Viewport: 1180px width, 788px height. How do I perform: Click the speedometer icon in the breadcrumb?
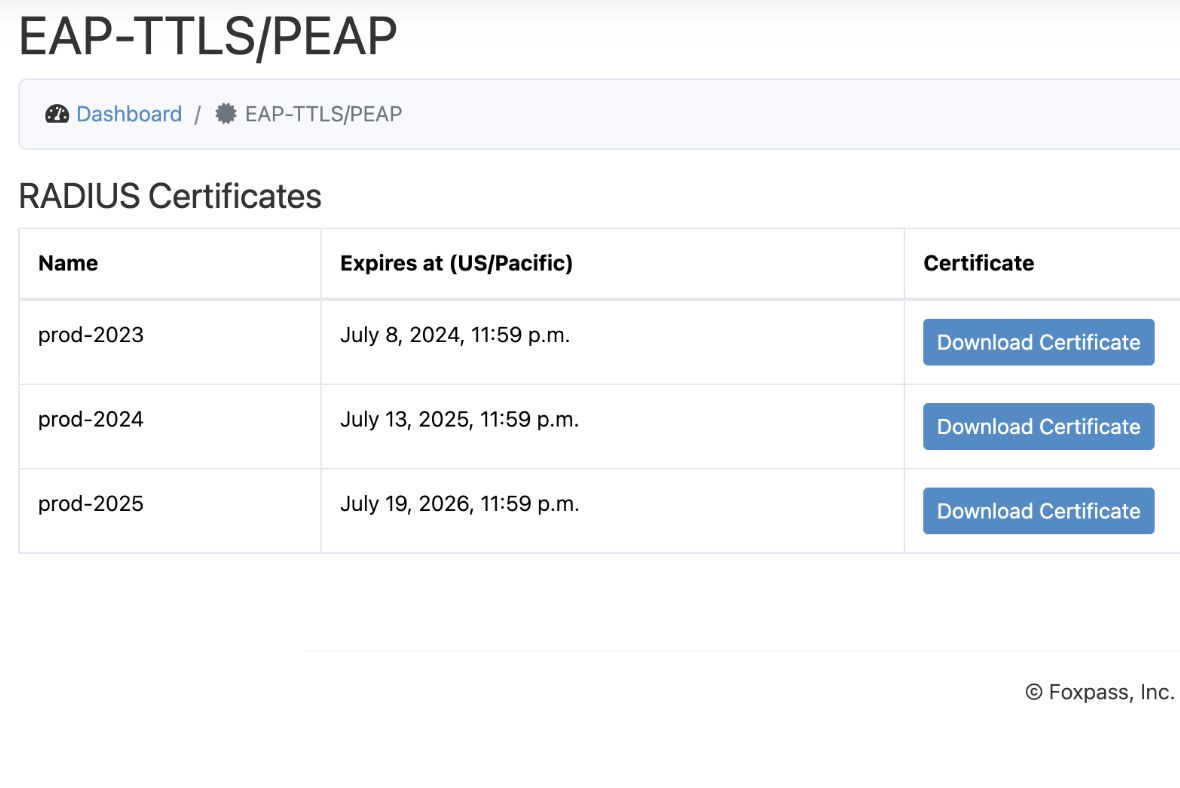(58, 113)
